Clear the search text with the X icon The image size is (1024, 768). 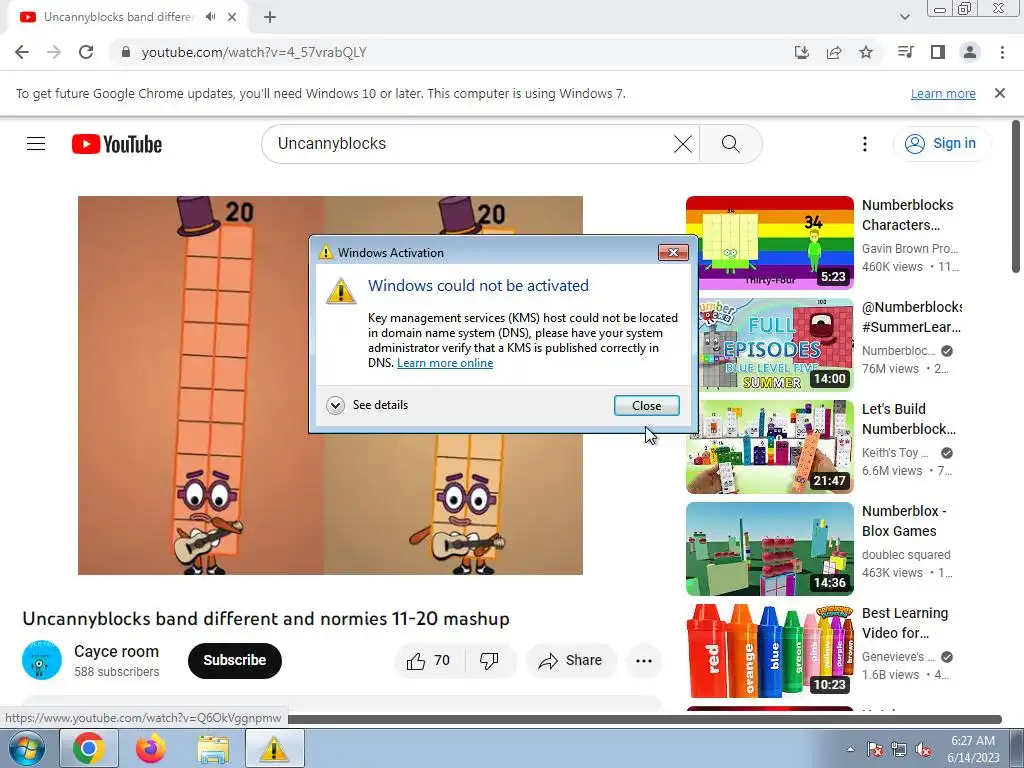(682, 144)
